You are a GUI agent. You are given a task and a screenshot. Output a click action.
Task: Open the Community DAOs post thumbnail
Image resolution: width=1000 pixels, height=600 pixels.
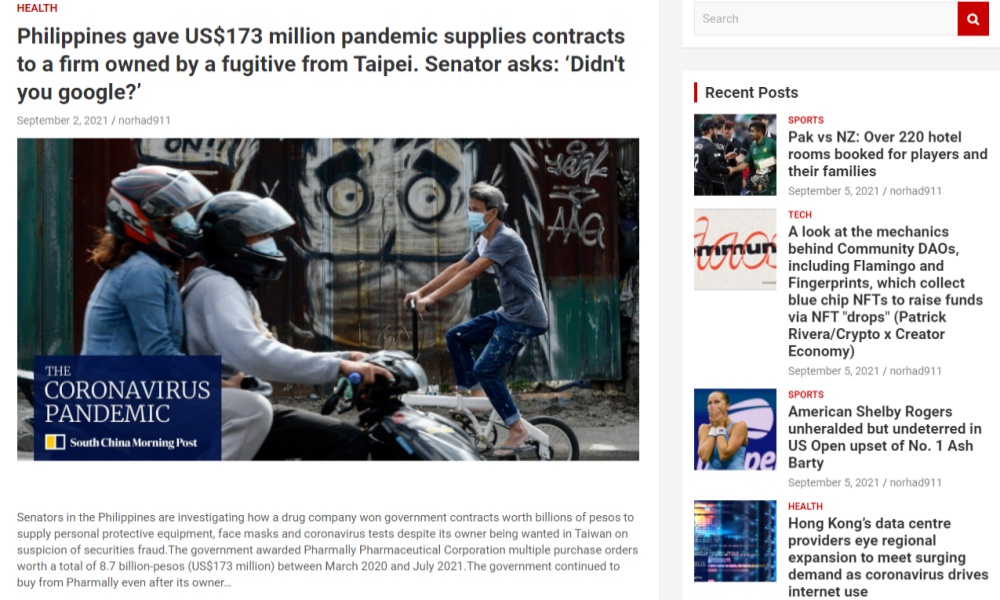coord(735,249)
